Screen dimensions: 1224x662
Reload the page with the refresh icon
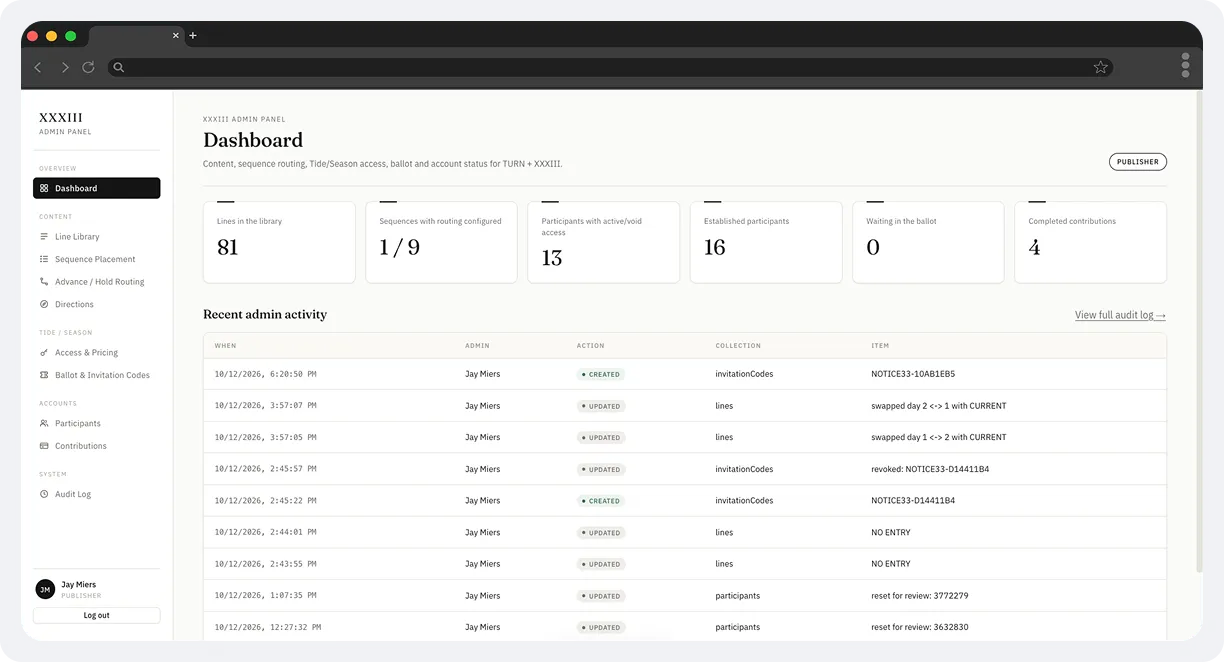[88, 67]
